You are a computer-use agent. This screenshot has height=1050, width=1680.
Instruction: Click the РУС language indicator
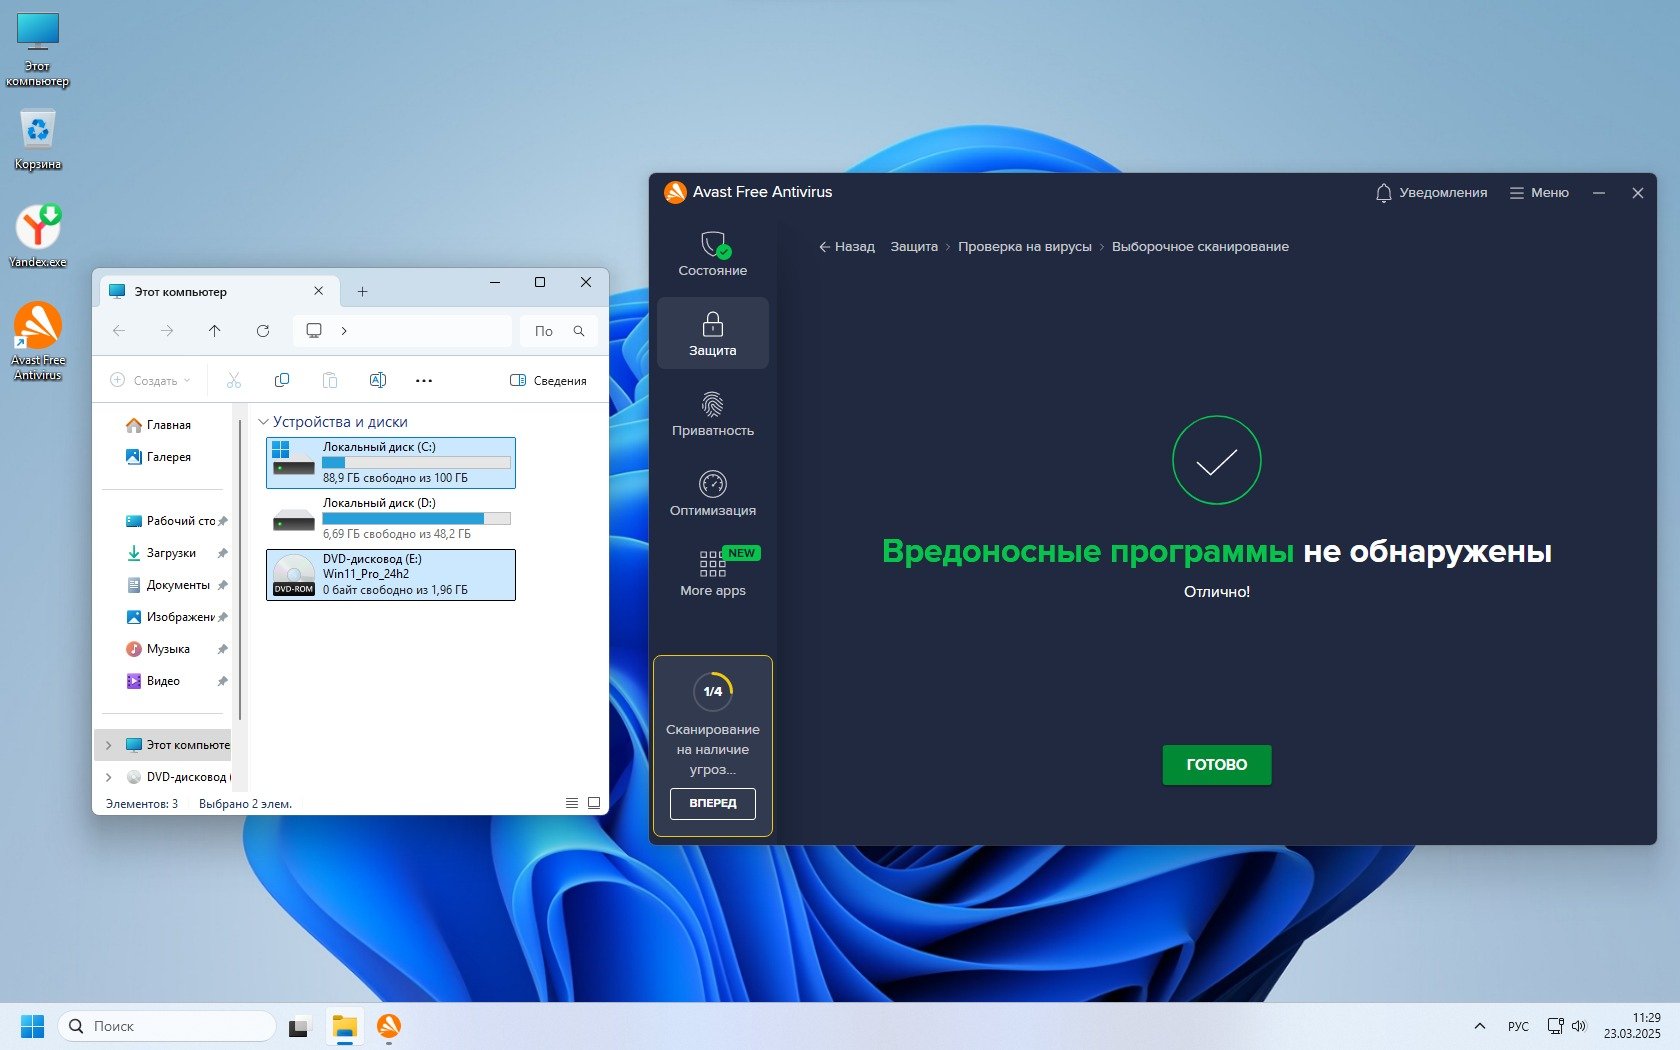click(x=1518, y=1026)
